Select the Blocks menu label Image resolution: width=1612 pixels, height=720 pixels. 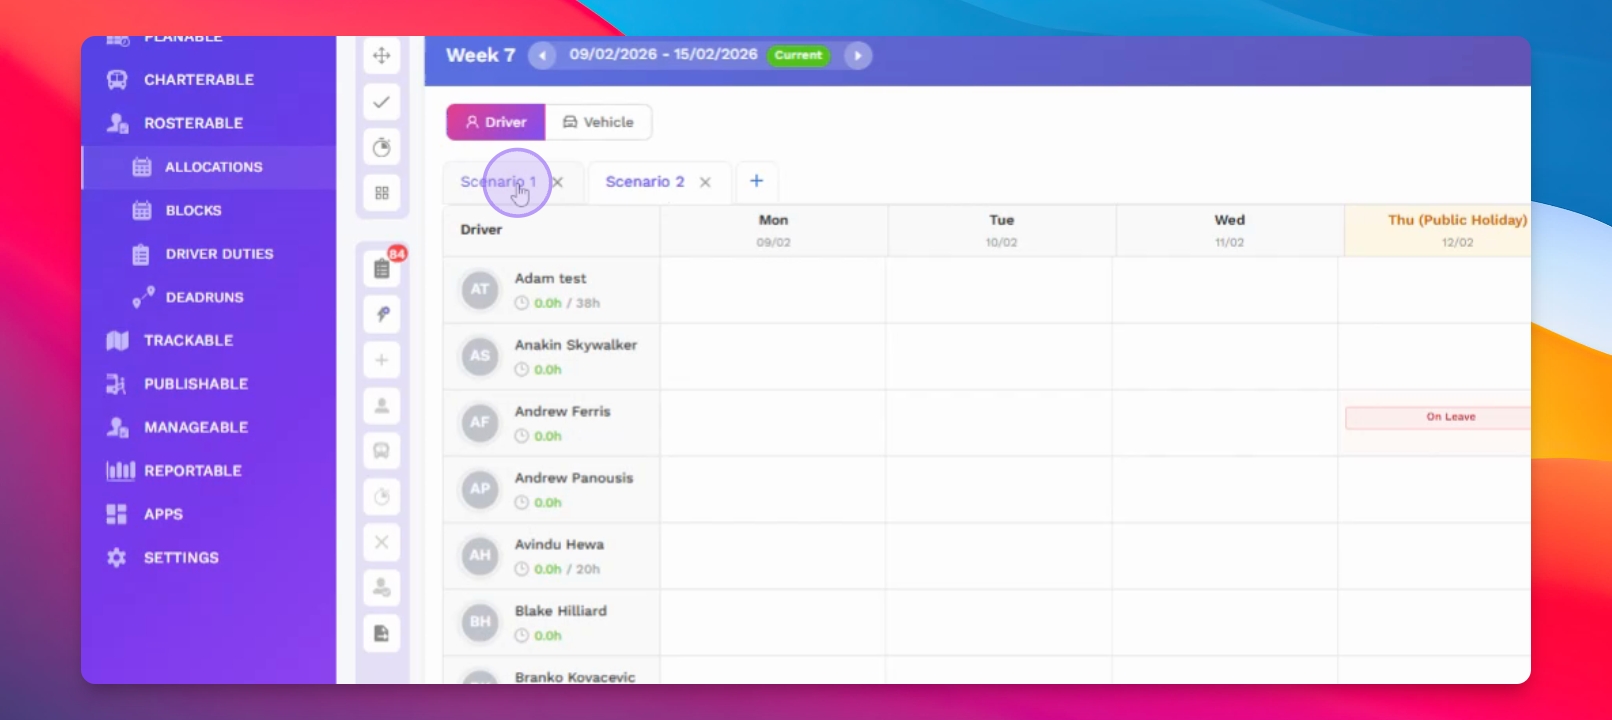pyautogui.click(x=194, y=211)
